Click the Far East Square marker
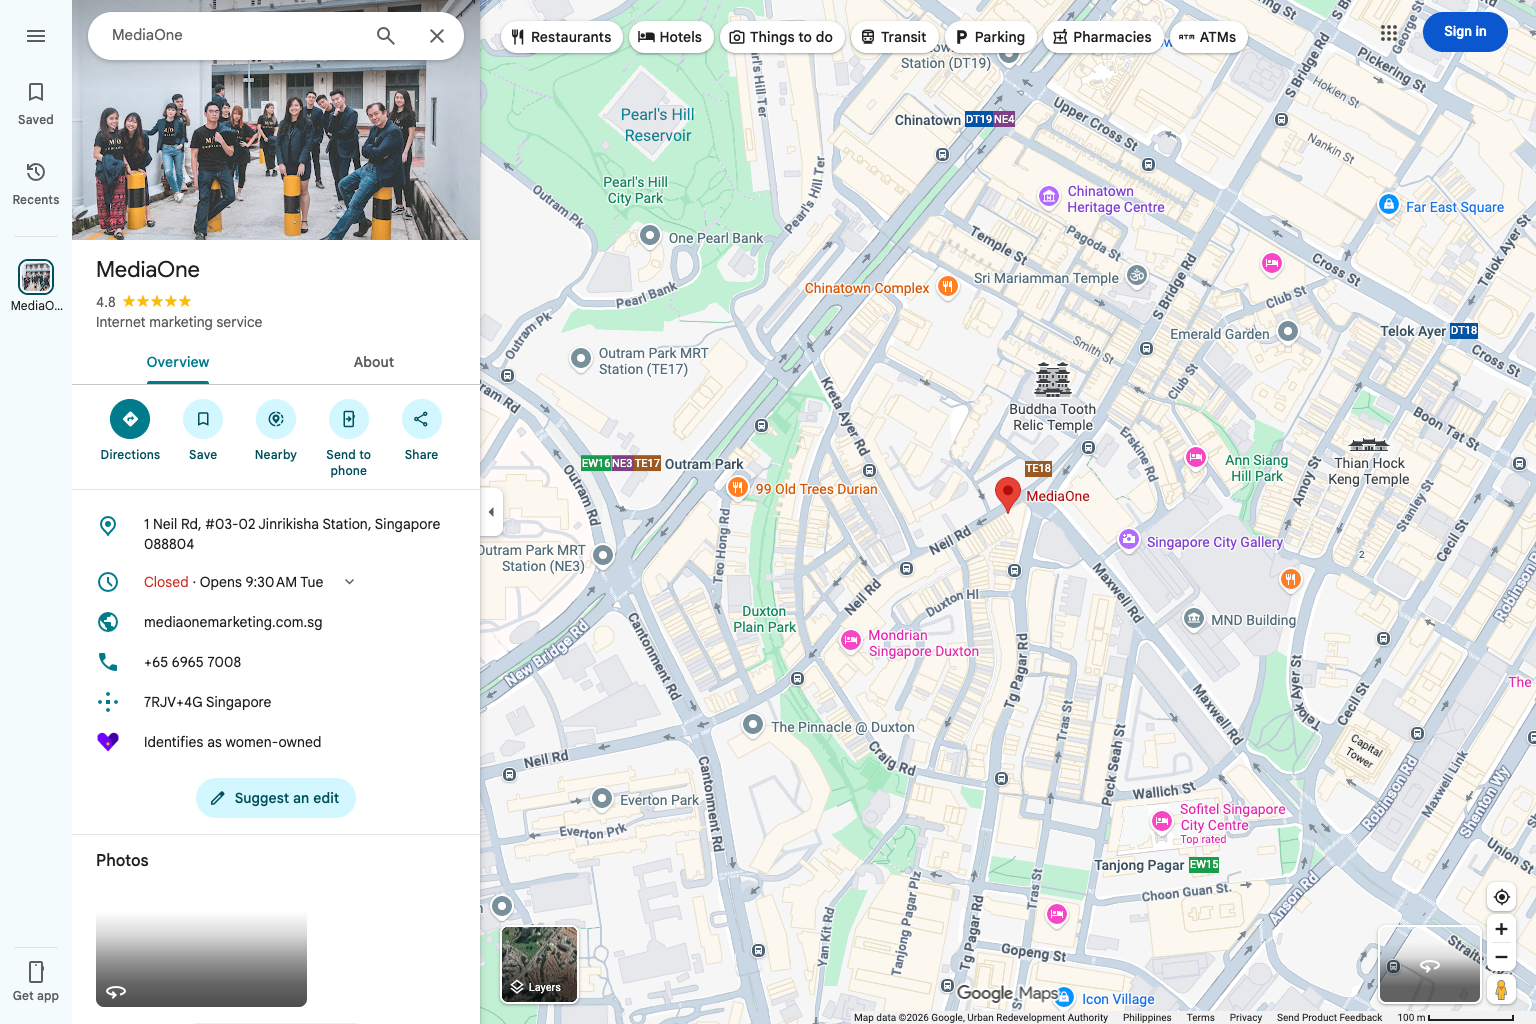This screenshot has height=1024, width=1536. pos(1388,205)
